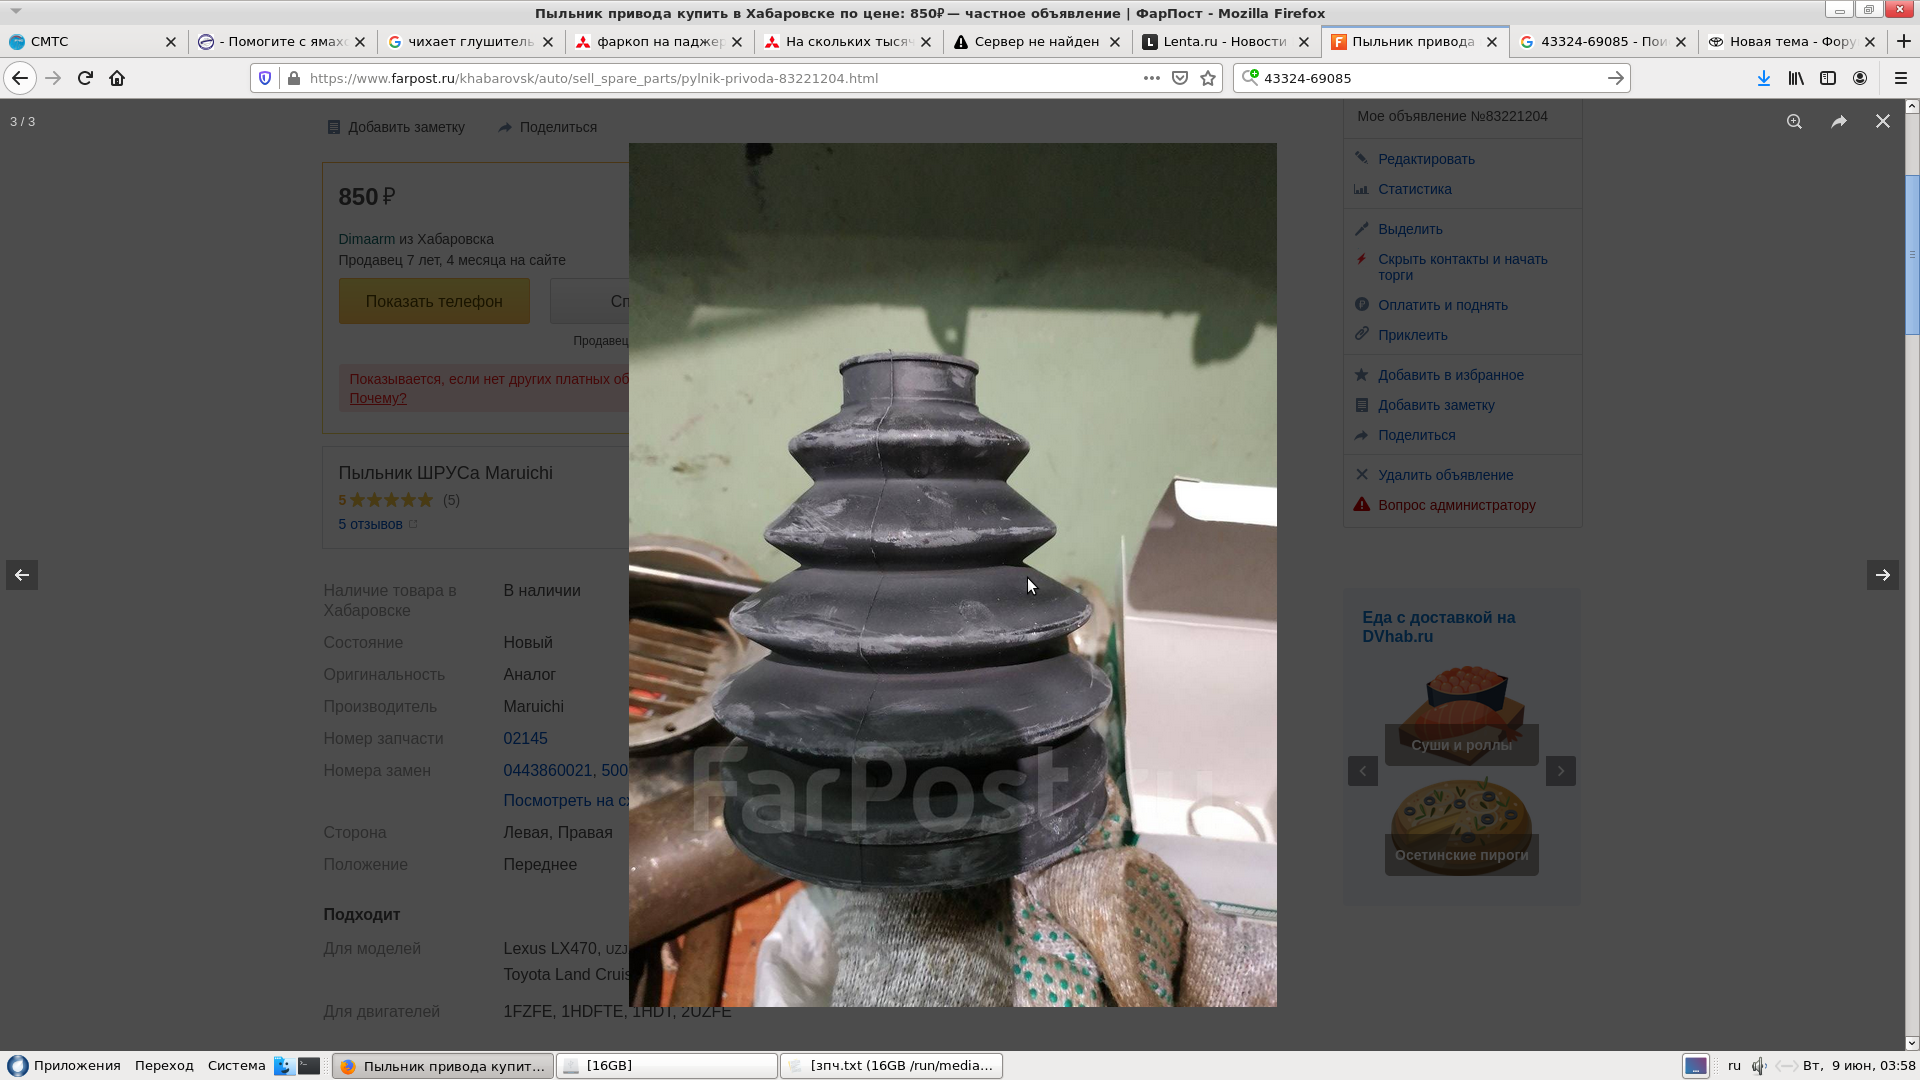The image size is (1920, 1080).
Task: Open the part number '02145' link
Action: coord(525,739)
